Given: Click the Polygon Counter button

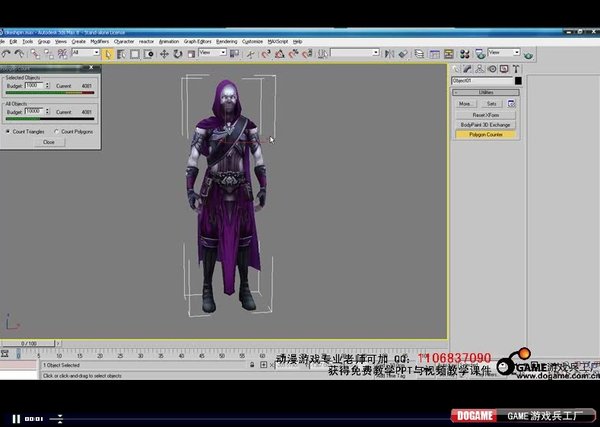Looking at the screenshot, I should click(486, 133).
